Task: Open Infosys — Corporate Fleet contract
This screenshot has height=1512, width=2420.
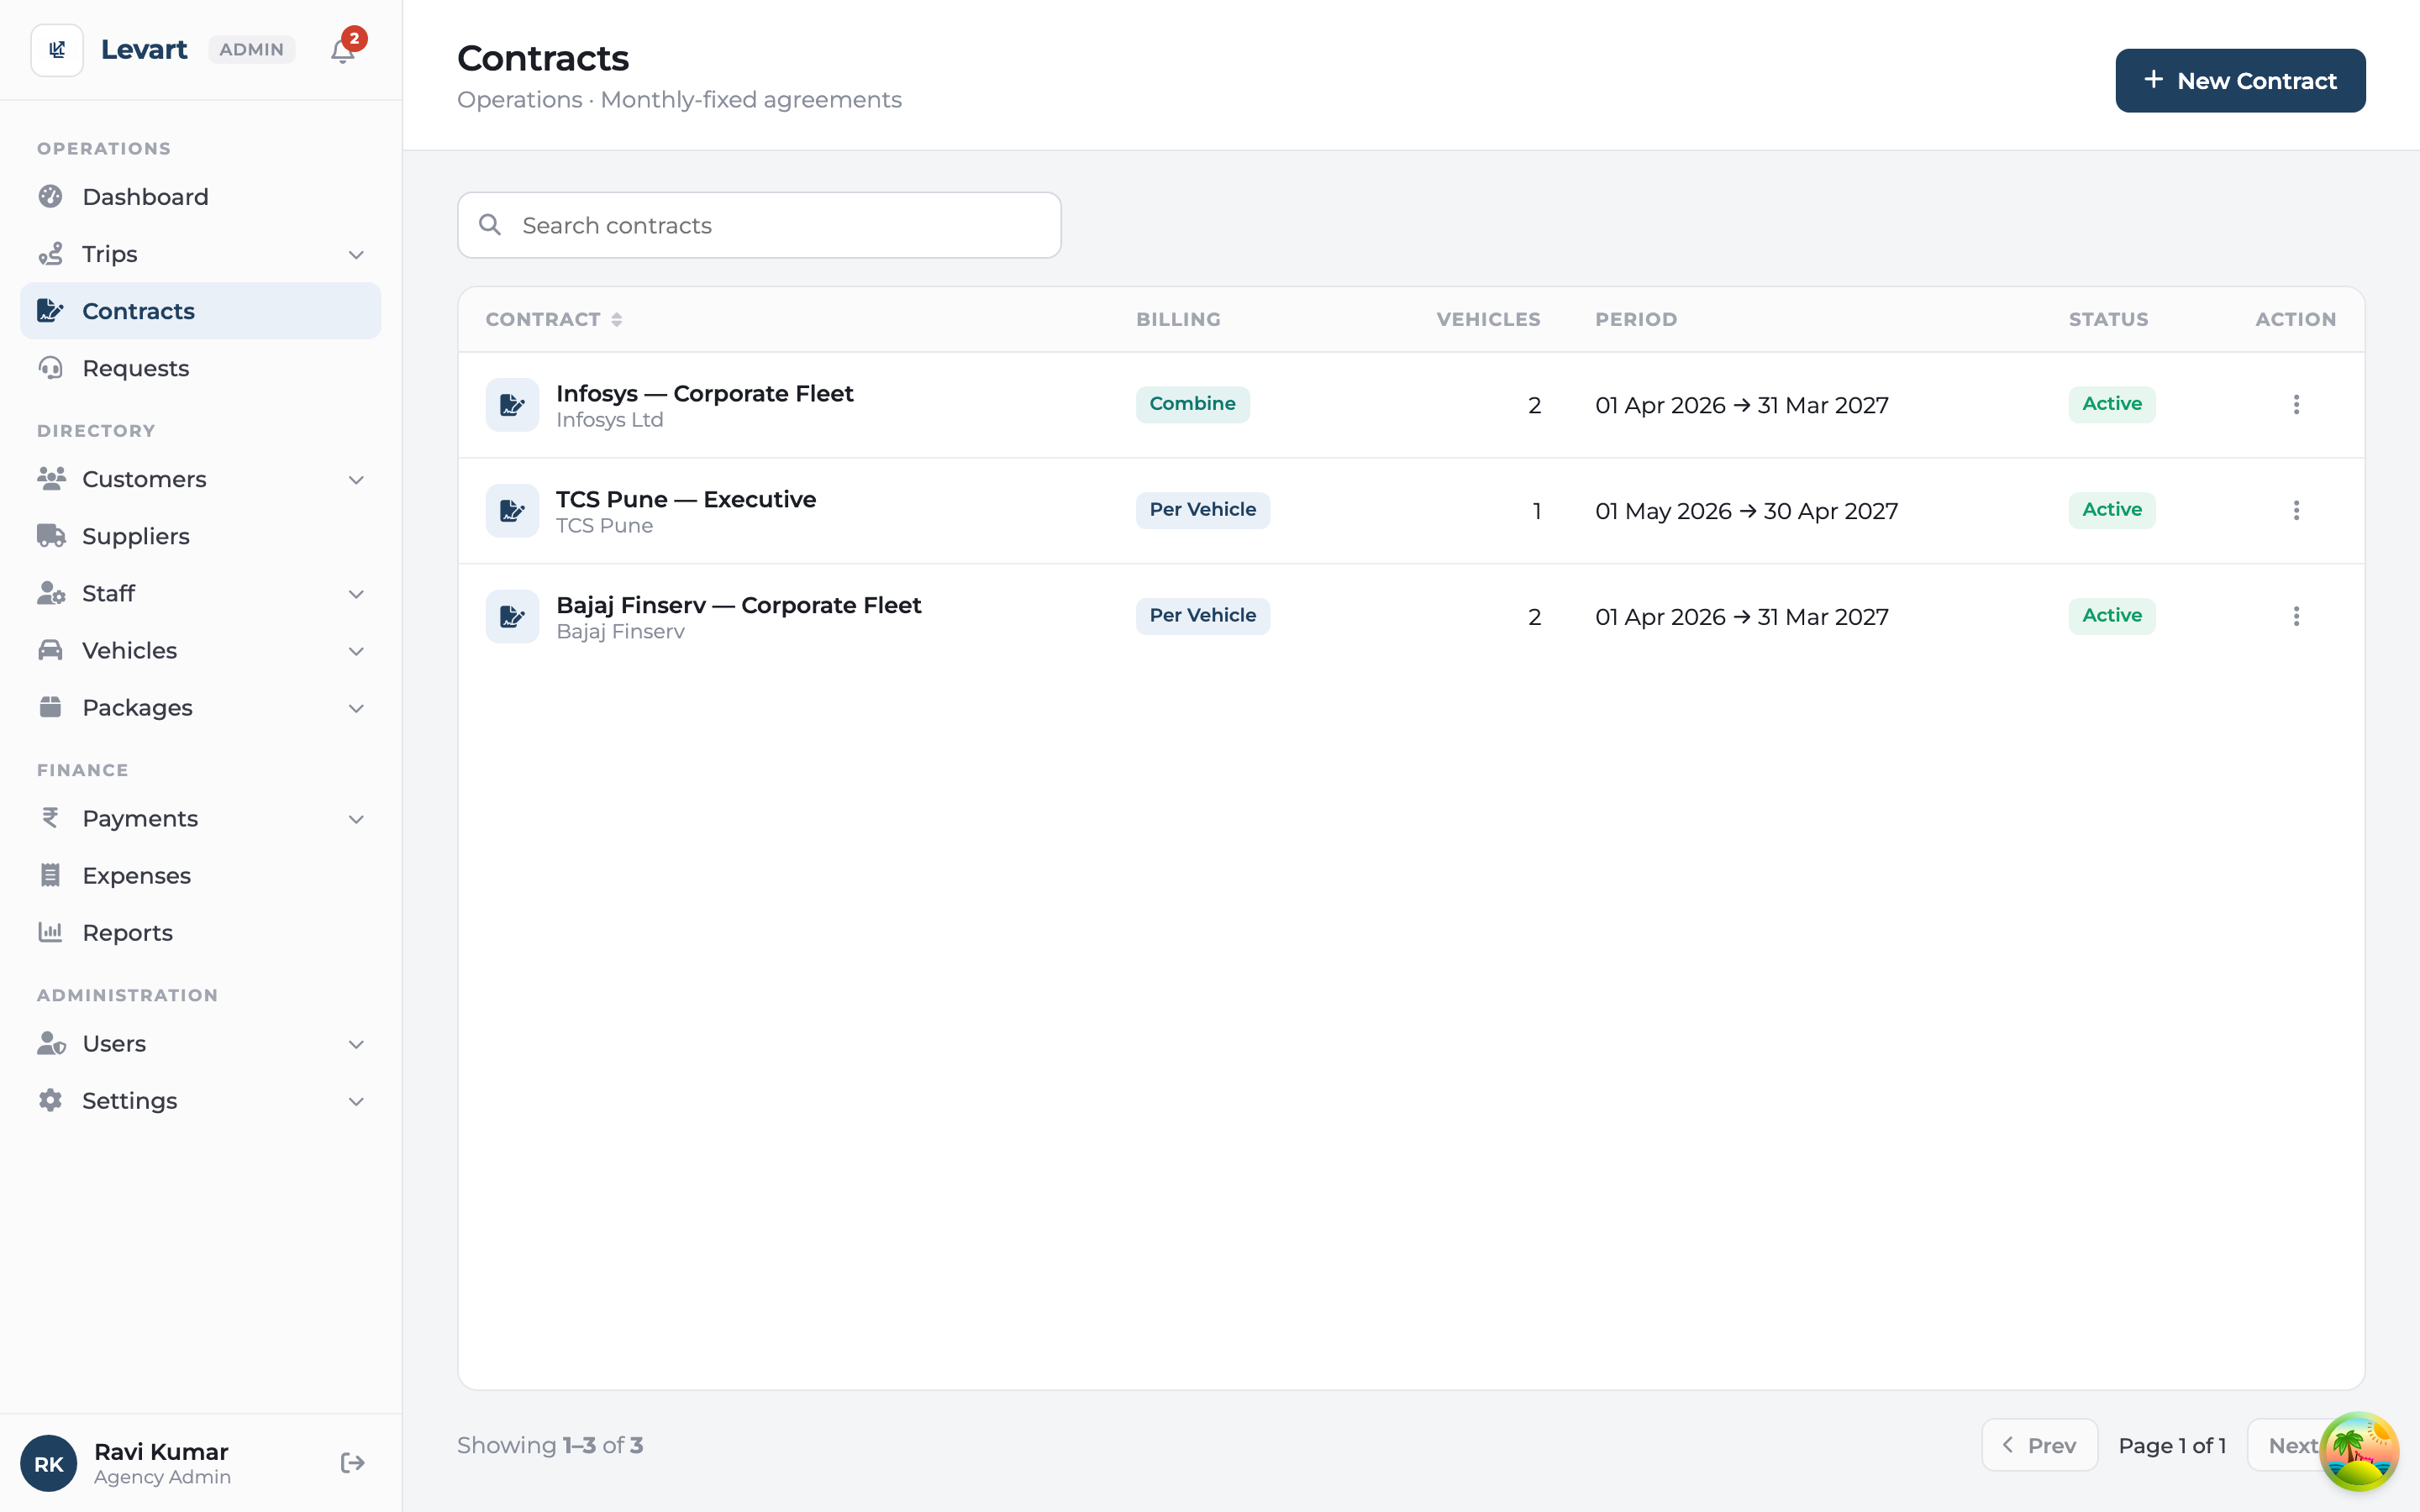Action: 705,393
